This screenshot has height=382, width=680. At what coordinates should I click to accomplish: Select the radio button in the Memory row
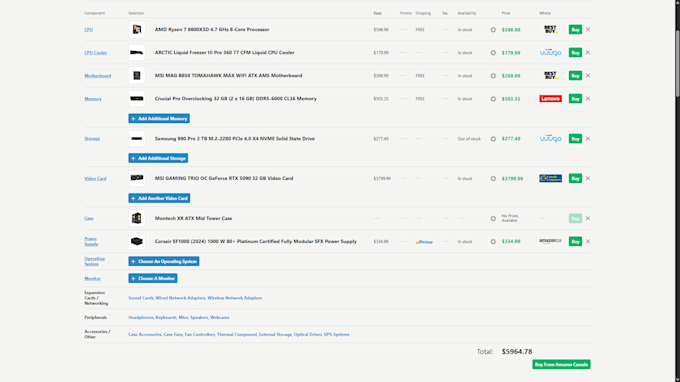point(493,99)
